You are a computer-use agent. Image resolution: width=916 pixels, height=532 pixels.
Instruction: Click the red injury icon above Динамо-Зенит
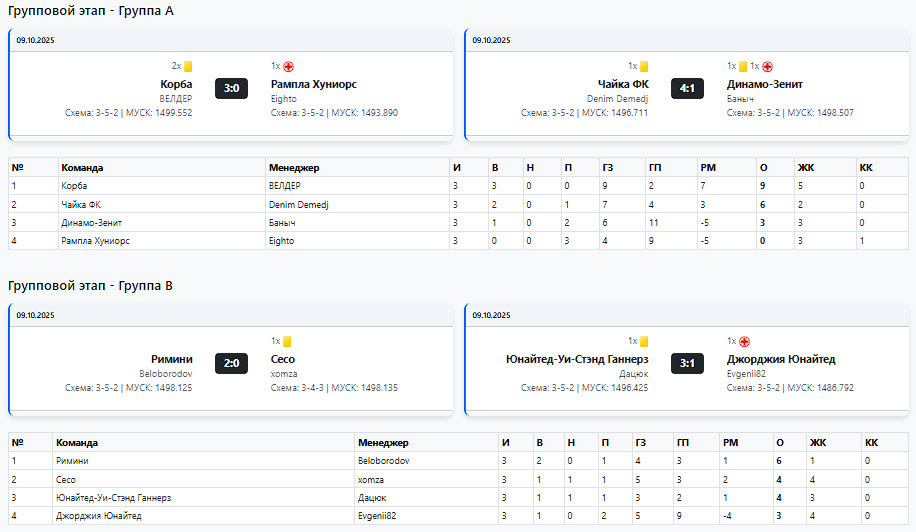click(767, 67)
